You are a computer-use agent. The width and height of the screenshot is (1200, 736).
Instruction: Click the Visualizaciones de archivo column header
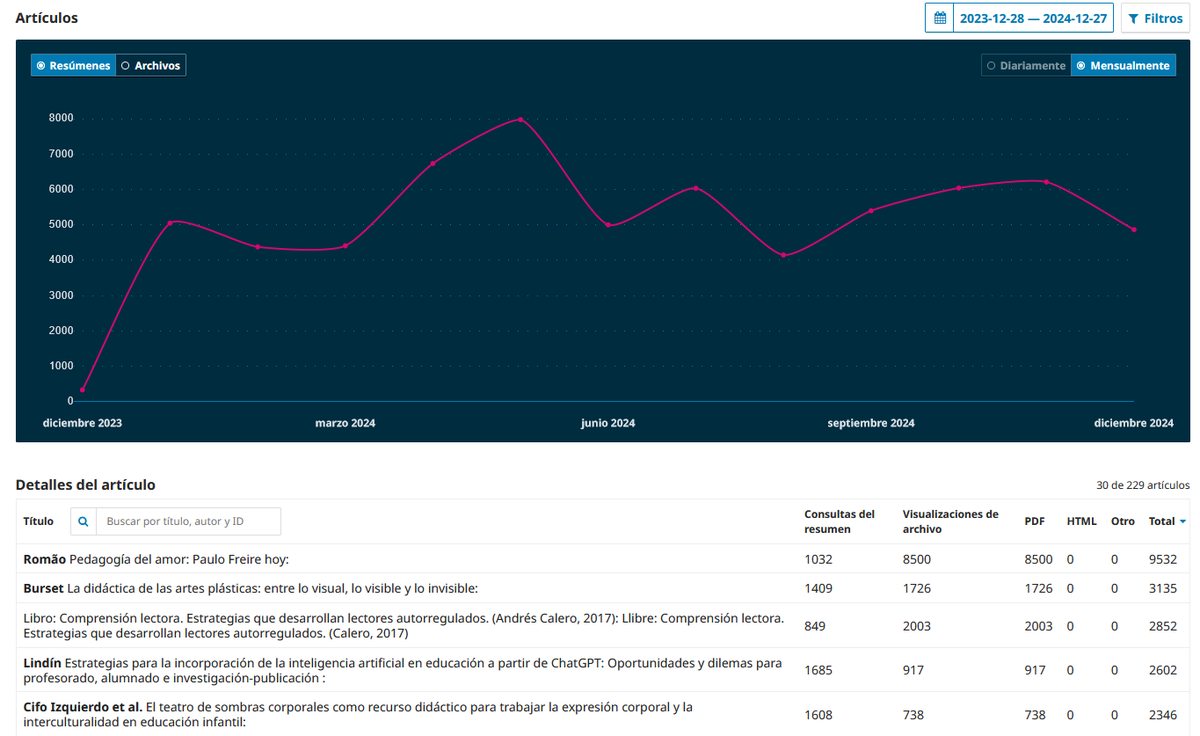(950, 521)
